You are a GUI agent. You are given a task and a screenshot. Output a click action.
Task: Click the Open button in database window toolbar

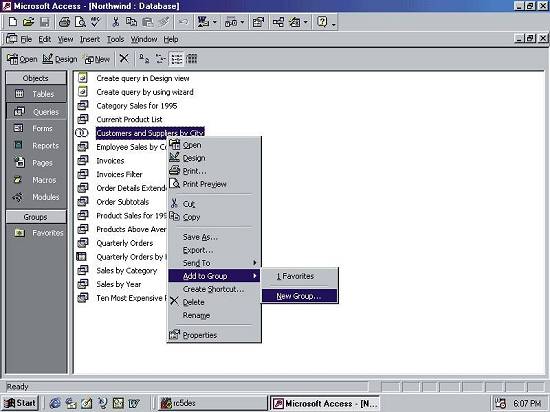pos(22,59)
